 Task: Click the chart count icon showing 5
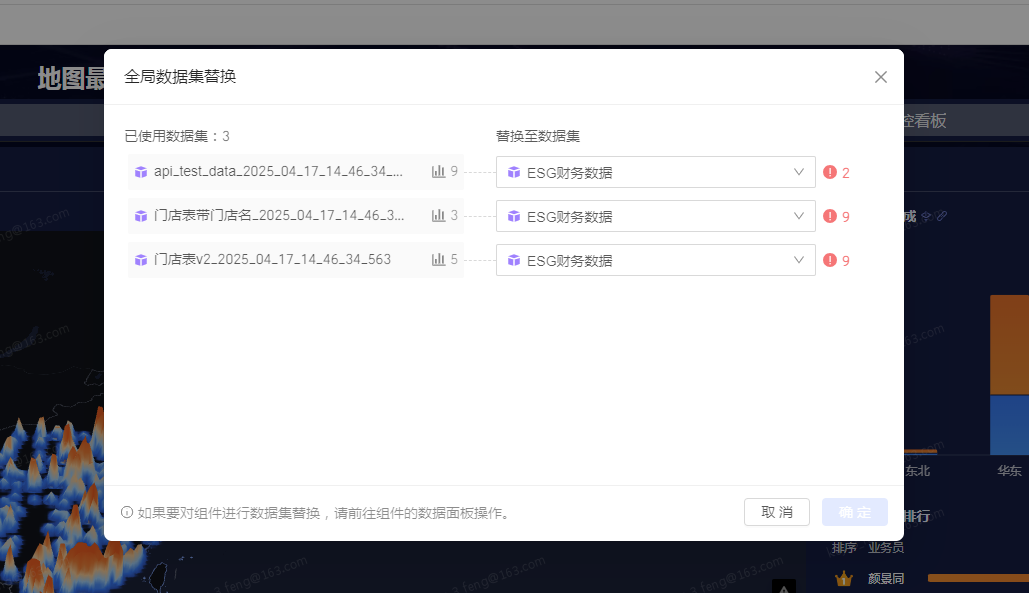pyautogui.click(x=438, y=259)
